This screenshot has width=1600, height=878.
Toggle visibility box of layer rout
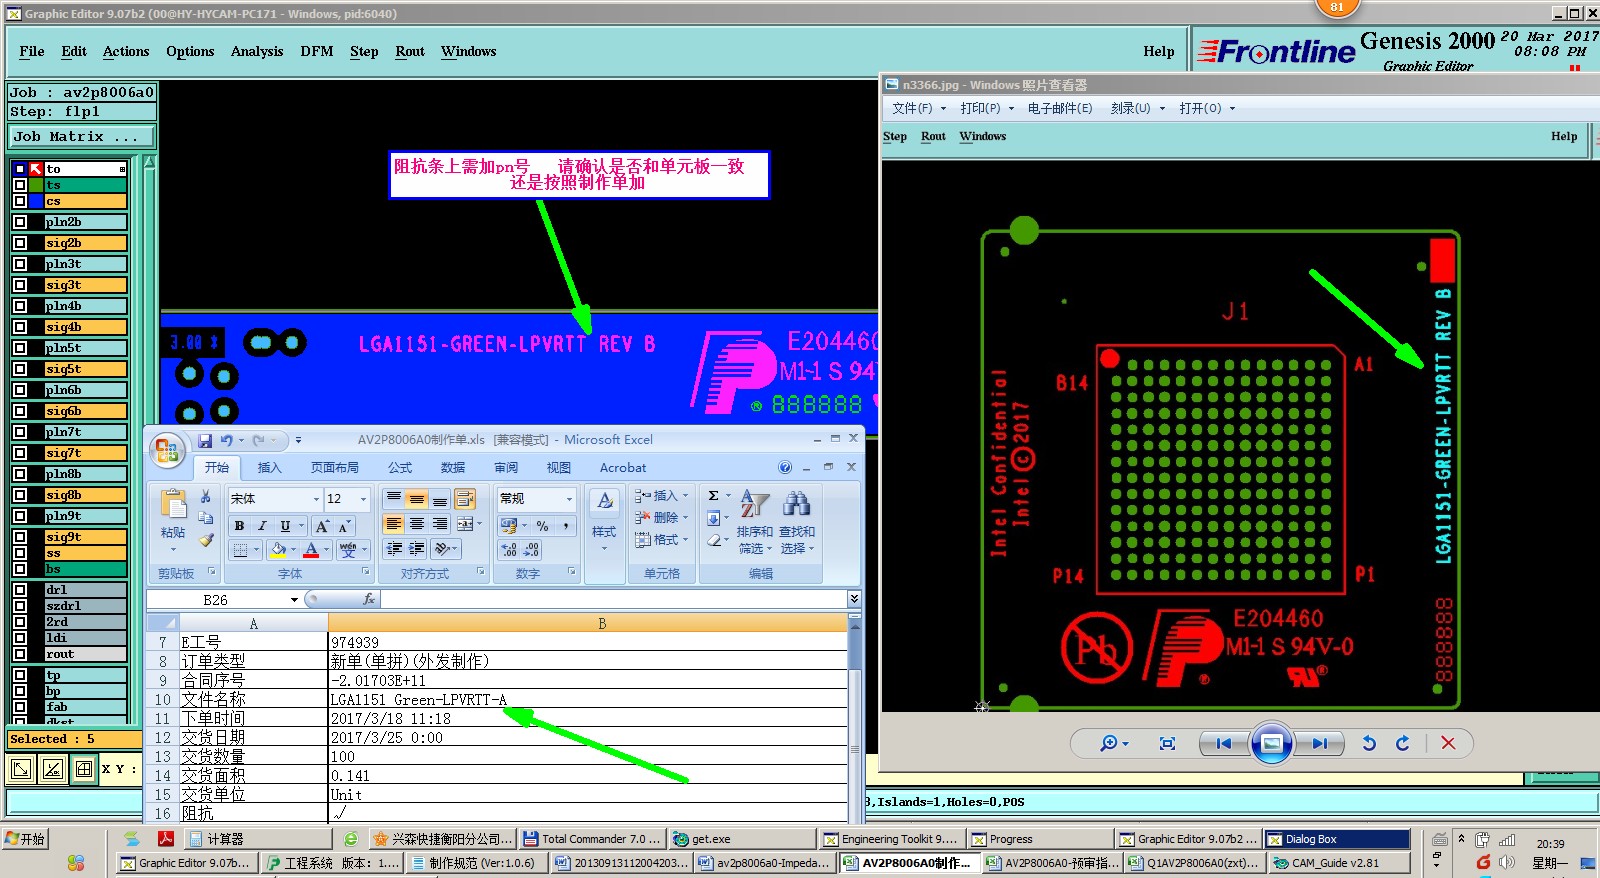click(20, 654)
